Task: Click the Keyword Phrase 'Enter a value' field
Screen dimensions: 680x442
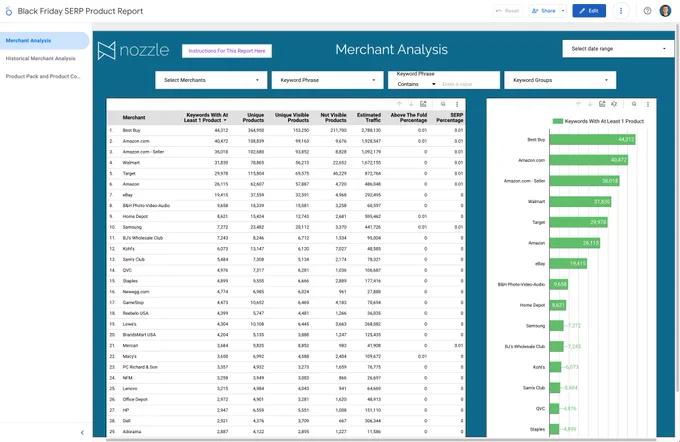Action: 468,84
